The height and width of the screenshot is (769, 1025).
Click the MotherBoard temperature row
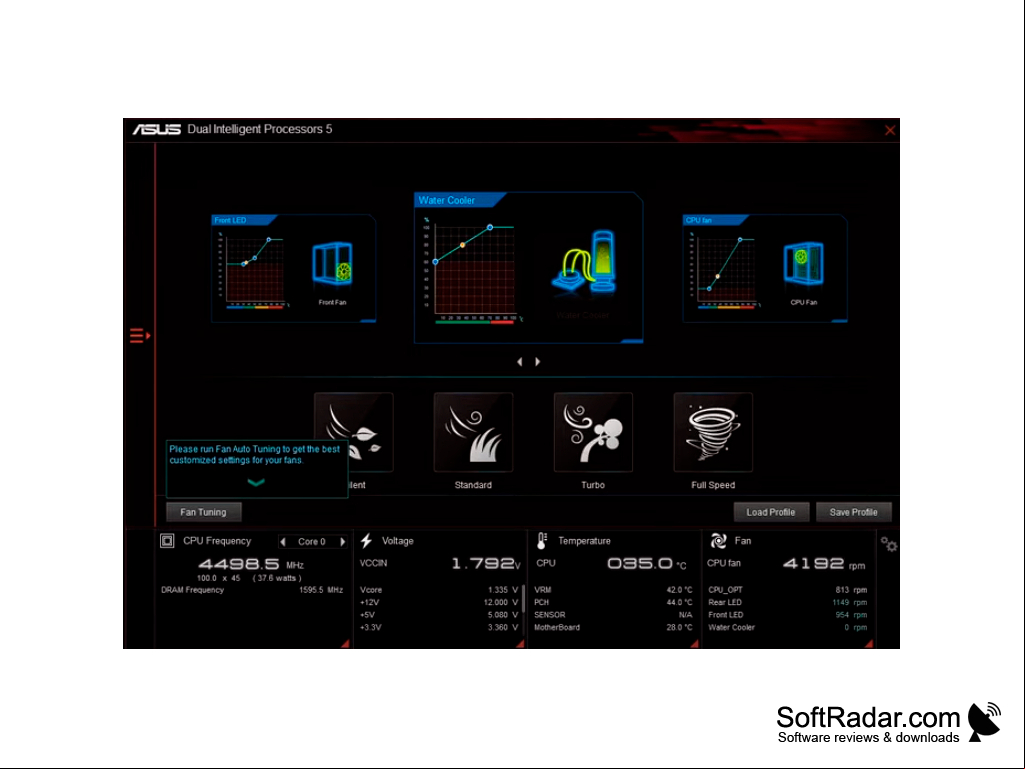click(613, 627)
